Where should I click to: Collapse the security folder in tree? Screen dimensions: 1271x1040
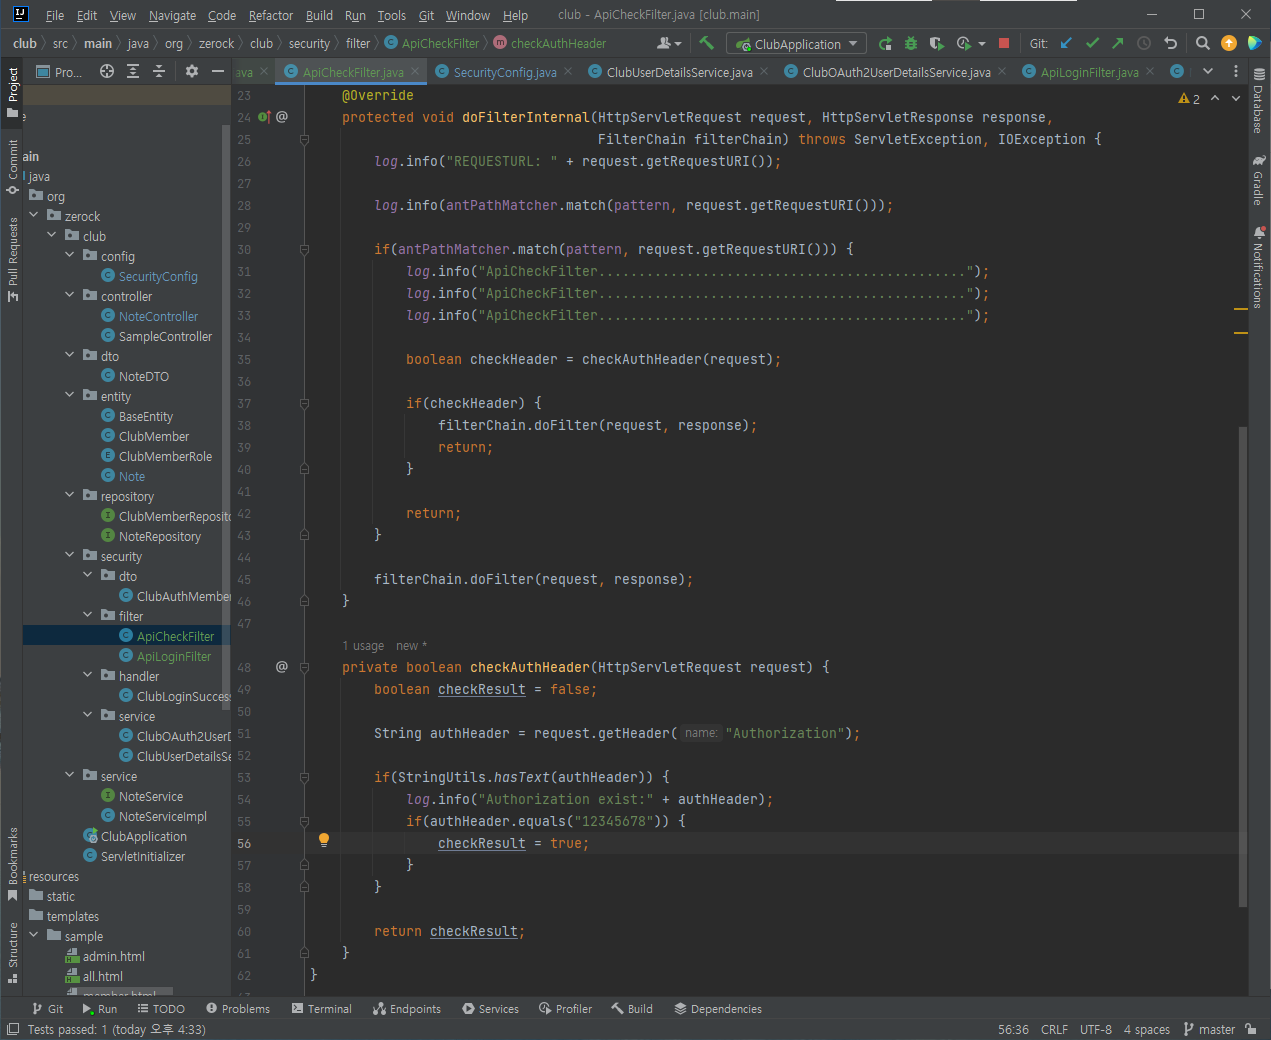click(x=70, y=555)
